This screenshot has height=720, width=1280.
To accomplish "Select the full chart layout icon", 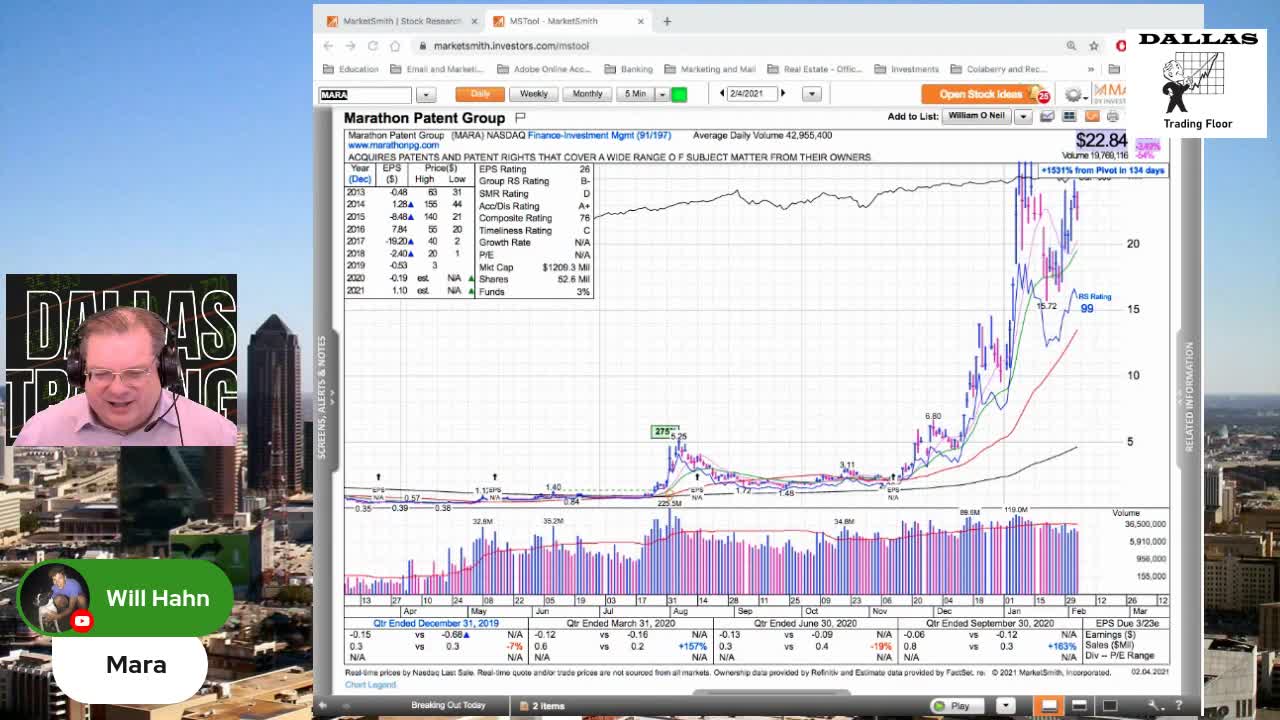I will point(1109,705).
